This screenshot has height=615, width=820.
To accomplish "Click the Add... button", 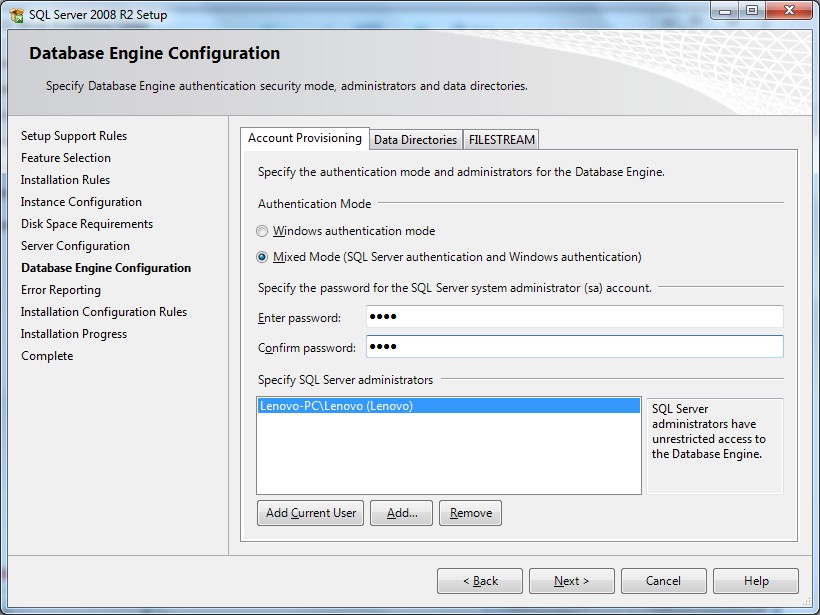I will coord(402,513).
